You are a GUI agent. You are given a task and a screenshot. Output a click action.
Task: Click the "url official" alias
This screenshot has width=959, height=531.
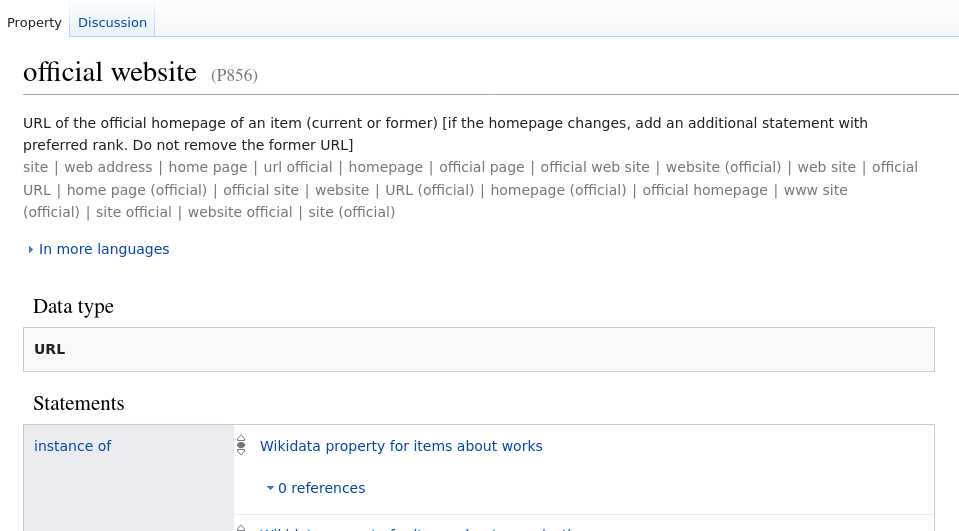pyautogui.click(x=298, y=167)
